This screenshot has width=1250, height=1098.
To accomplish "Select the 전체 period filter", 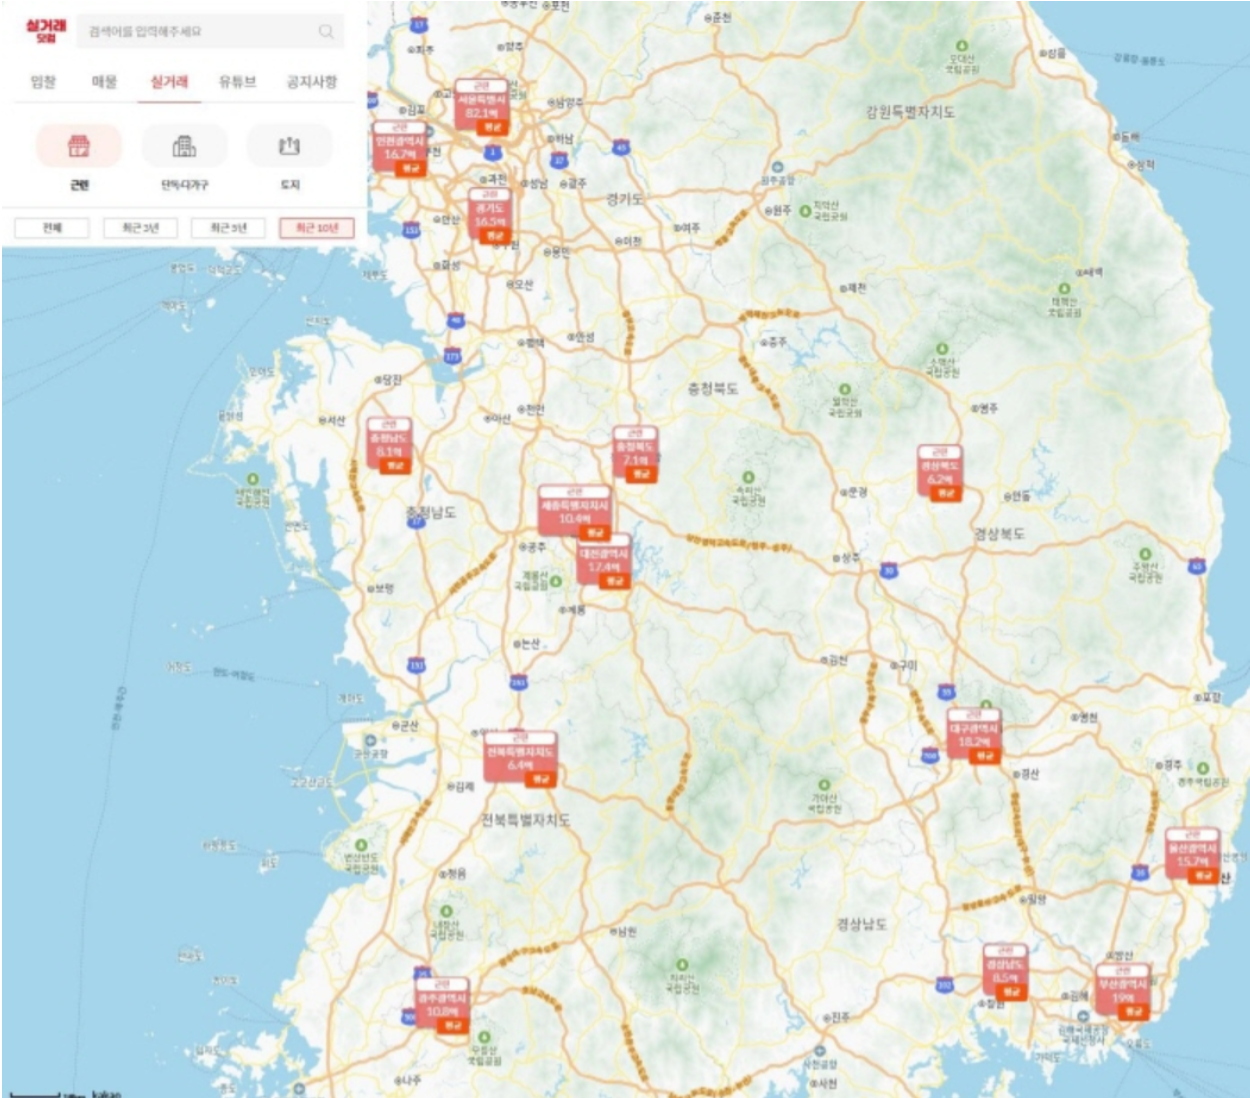I will 52,228.
